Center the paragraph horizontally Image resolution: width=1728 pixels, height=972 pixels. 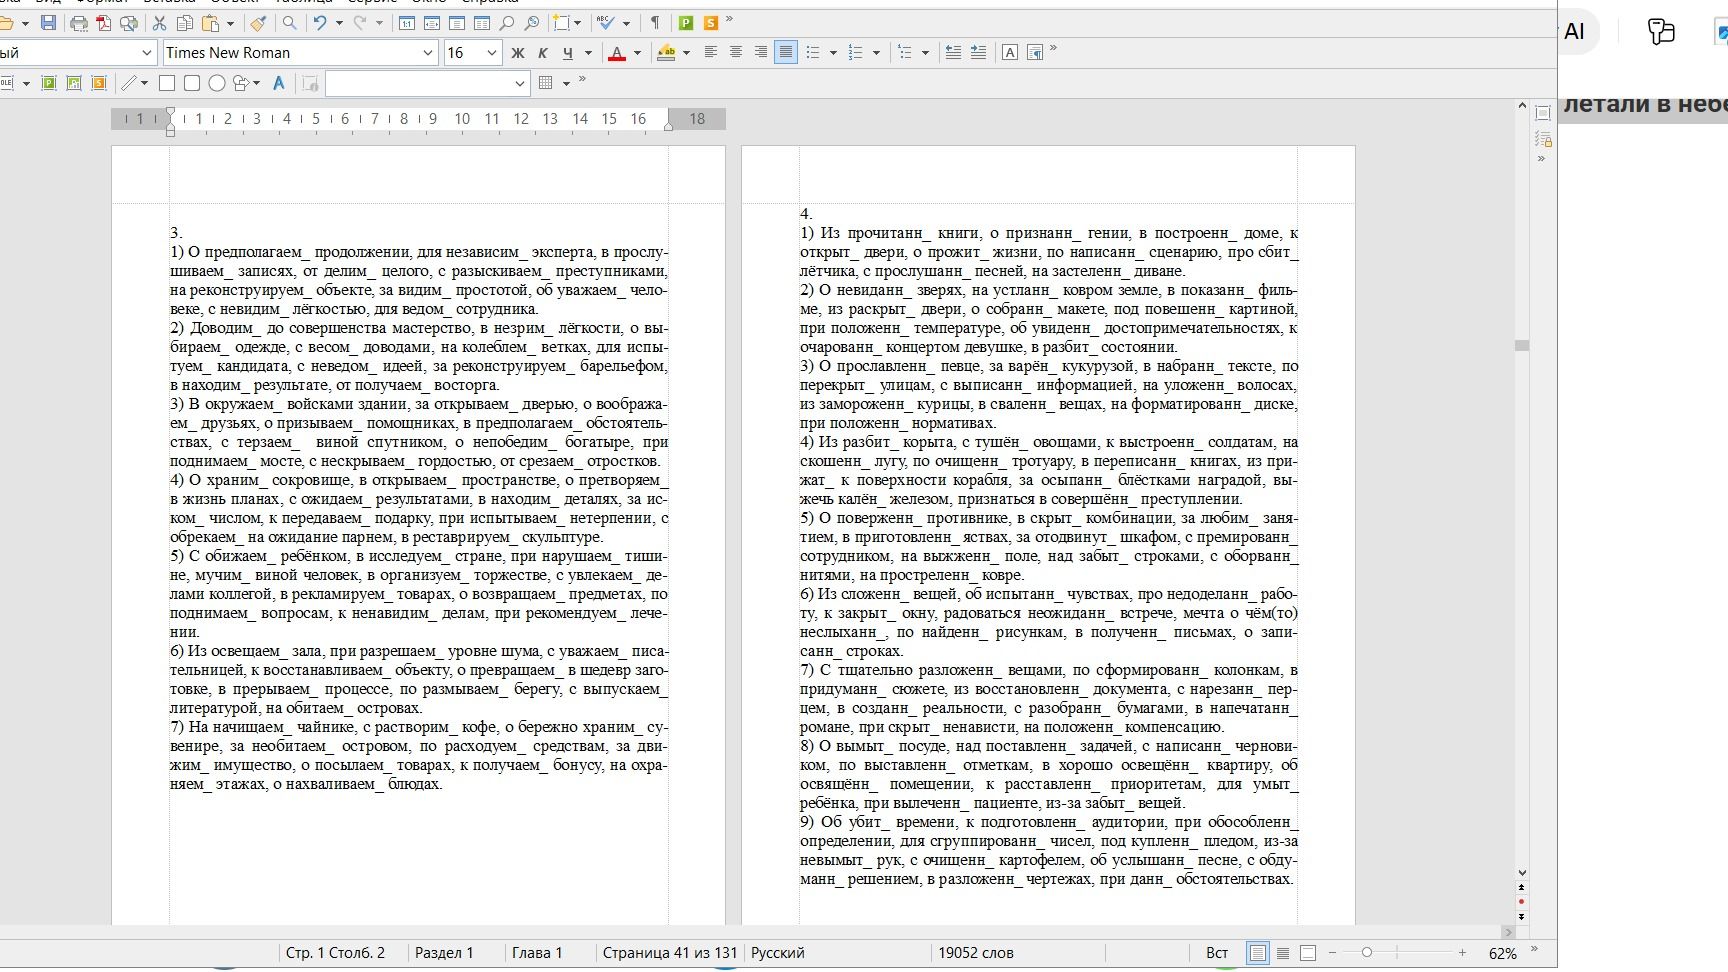tap(736, 53)
